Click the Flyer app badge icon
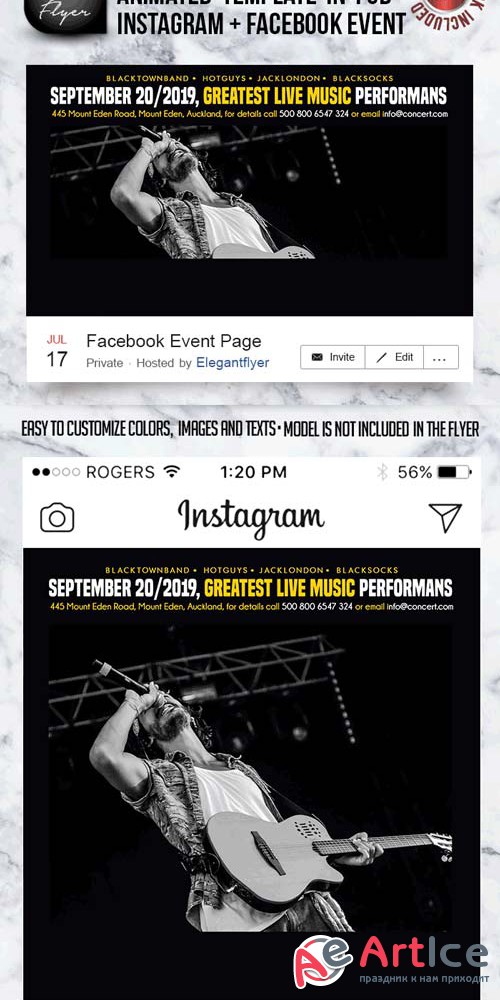Screen dimensions: 500x1000 [65, 15]
